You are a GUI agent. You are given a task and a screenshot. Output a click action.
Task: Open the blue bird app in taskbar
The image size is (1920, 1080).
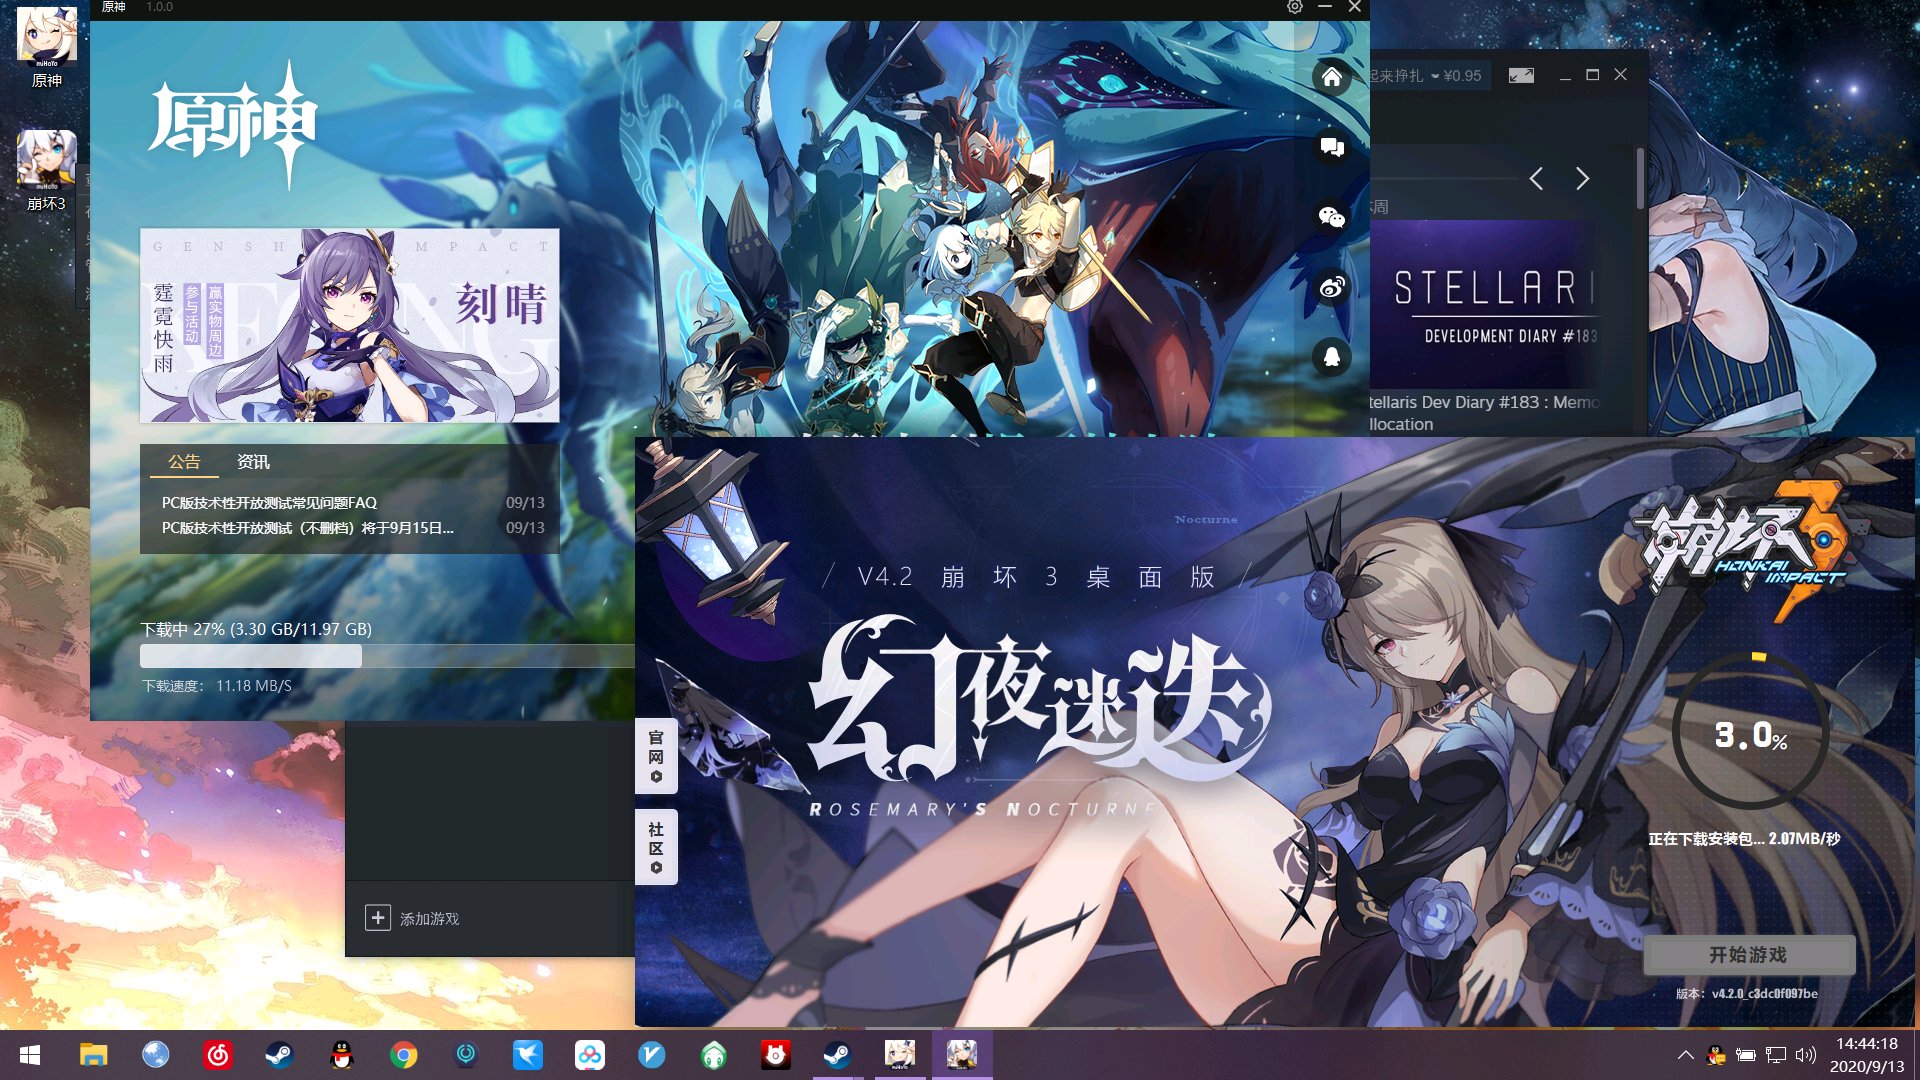528,1055
